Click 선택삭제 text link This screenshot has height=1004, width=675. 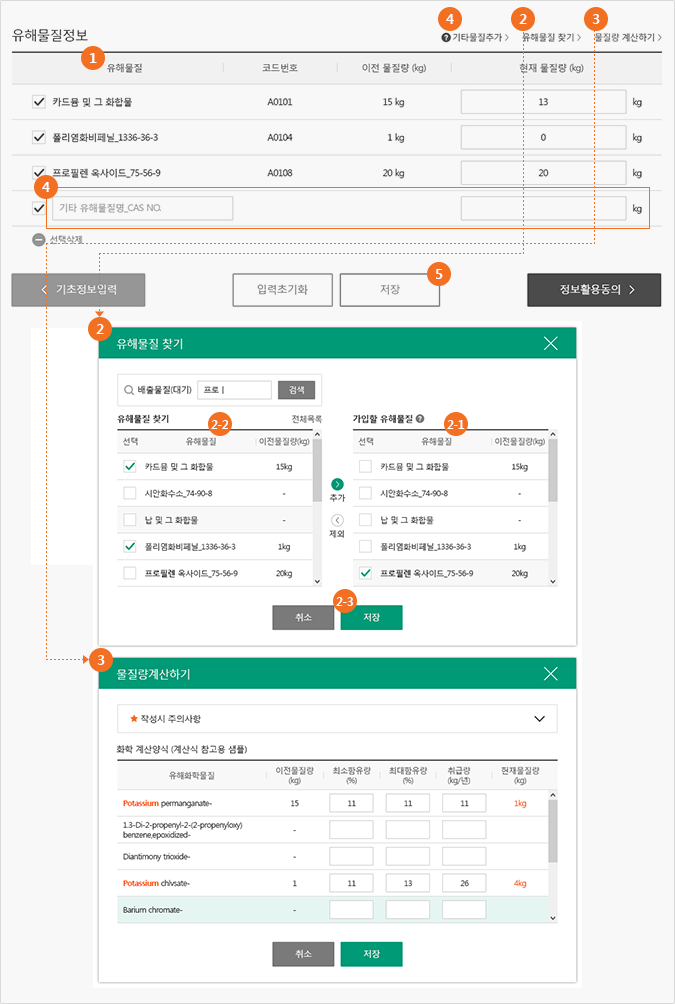[x=66, y=239]
